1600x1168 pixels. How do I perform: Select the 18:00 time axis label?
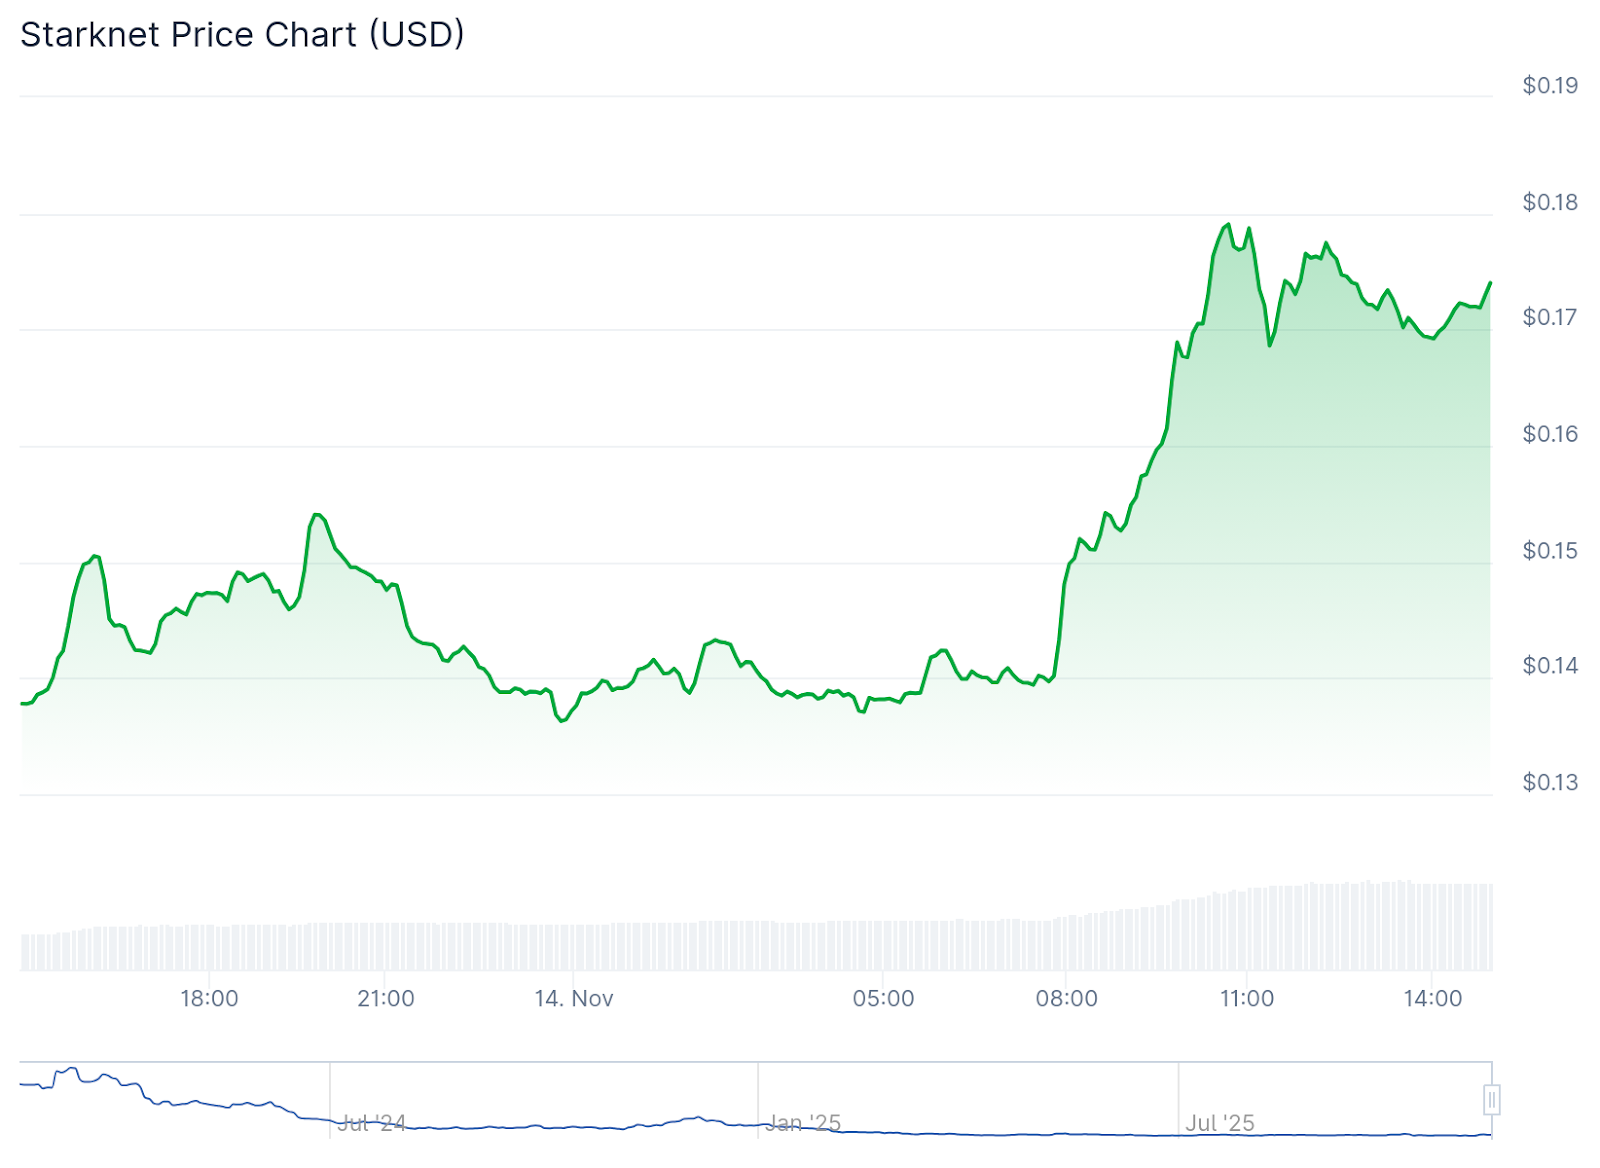point(209,998)
